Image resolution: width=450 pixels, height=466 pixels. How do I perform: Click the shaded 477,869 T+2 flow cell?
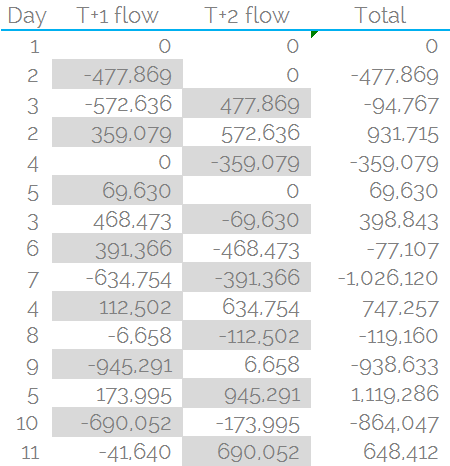247,103
